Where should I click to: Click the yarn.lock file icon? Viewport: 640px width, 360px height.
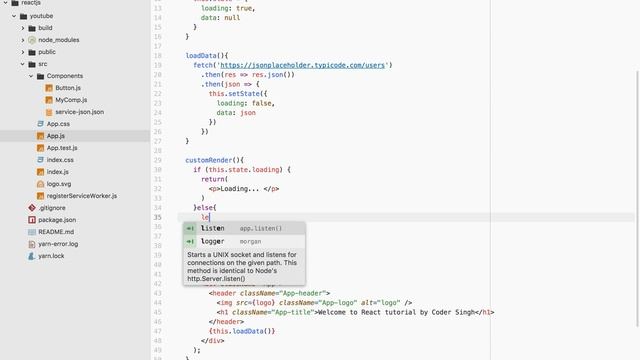coord(32,256)
